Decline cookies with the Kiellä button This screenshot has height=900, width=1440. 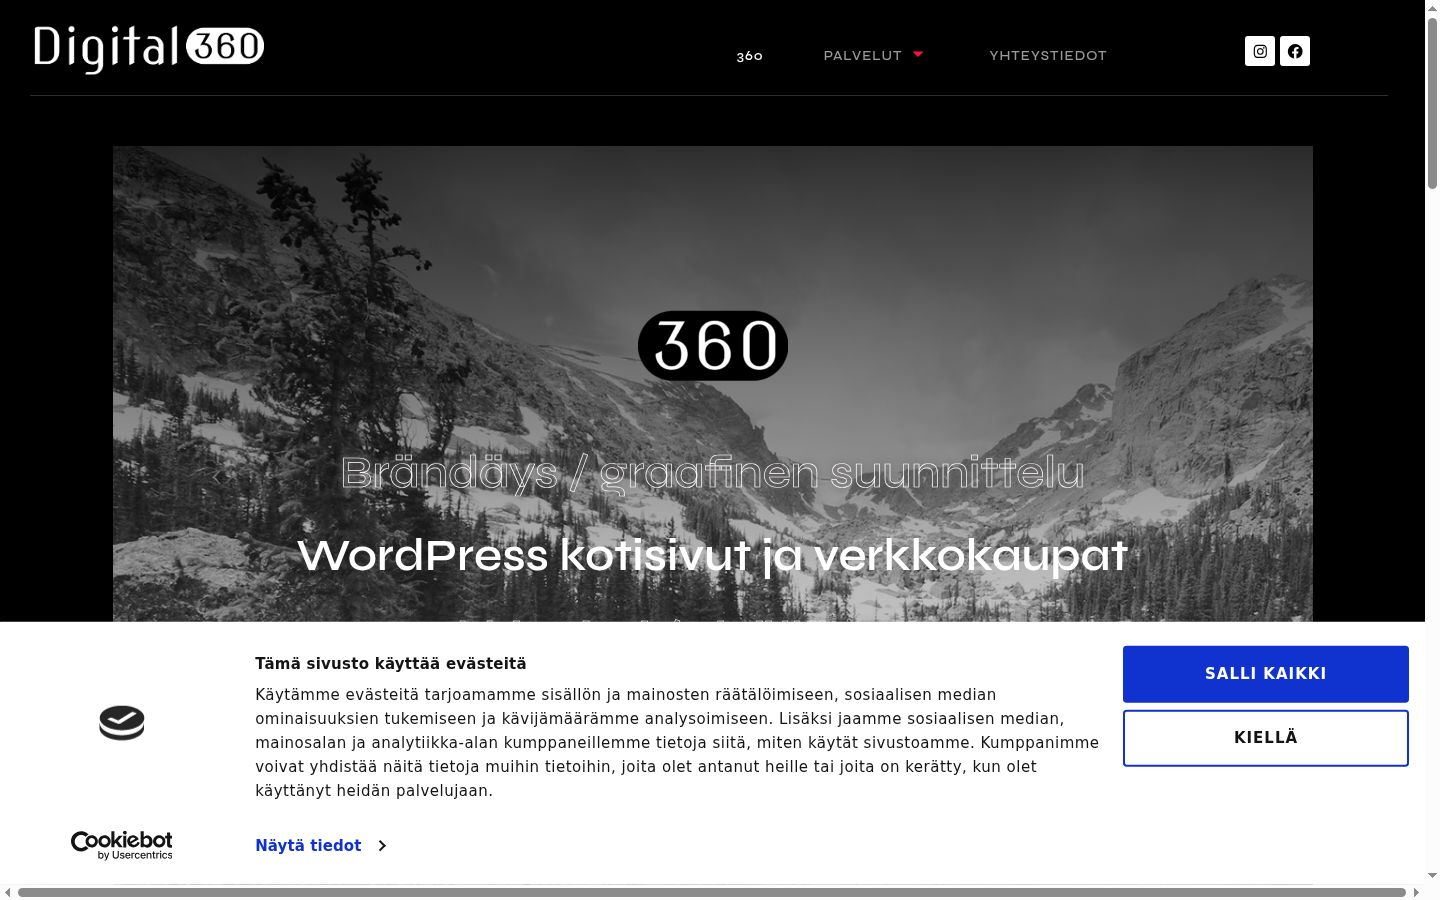click(1266, 738)
